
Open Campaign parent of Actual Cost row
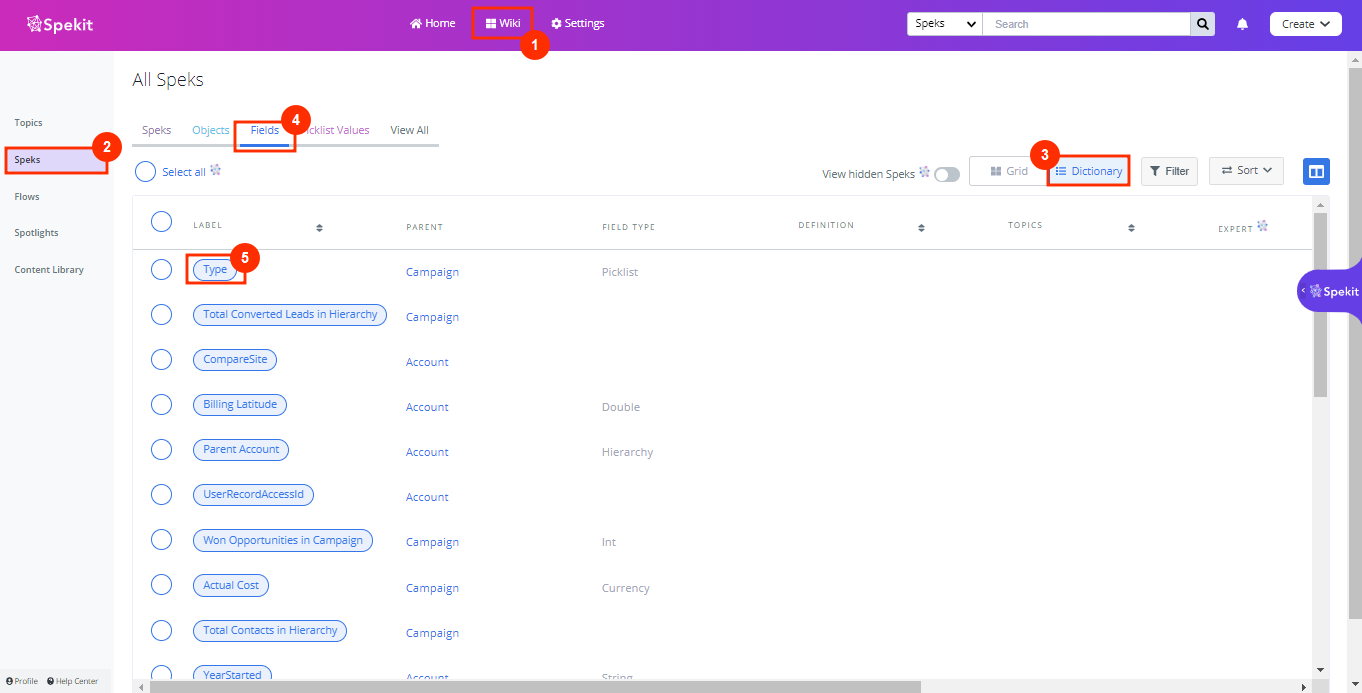432,588
